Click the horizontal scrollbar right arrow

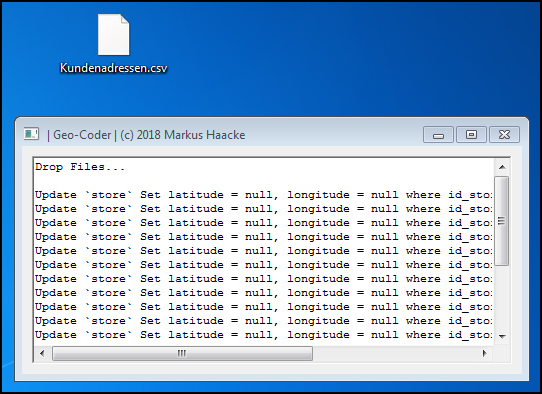click(x=485, y=353)
